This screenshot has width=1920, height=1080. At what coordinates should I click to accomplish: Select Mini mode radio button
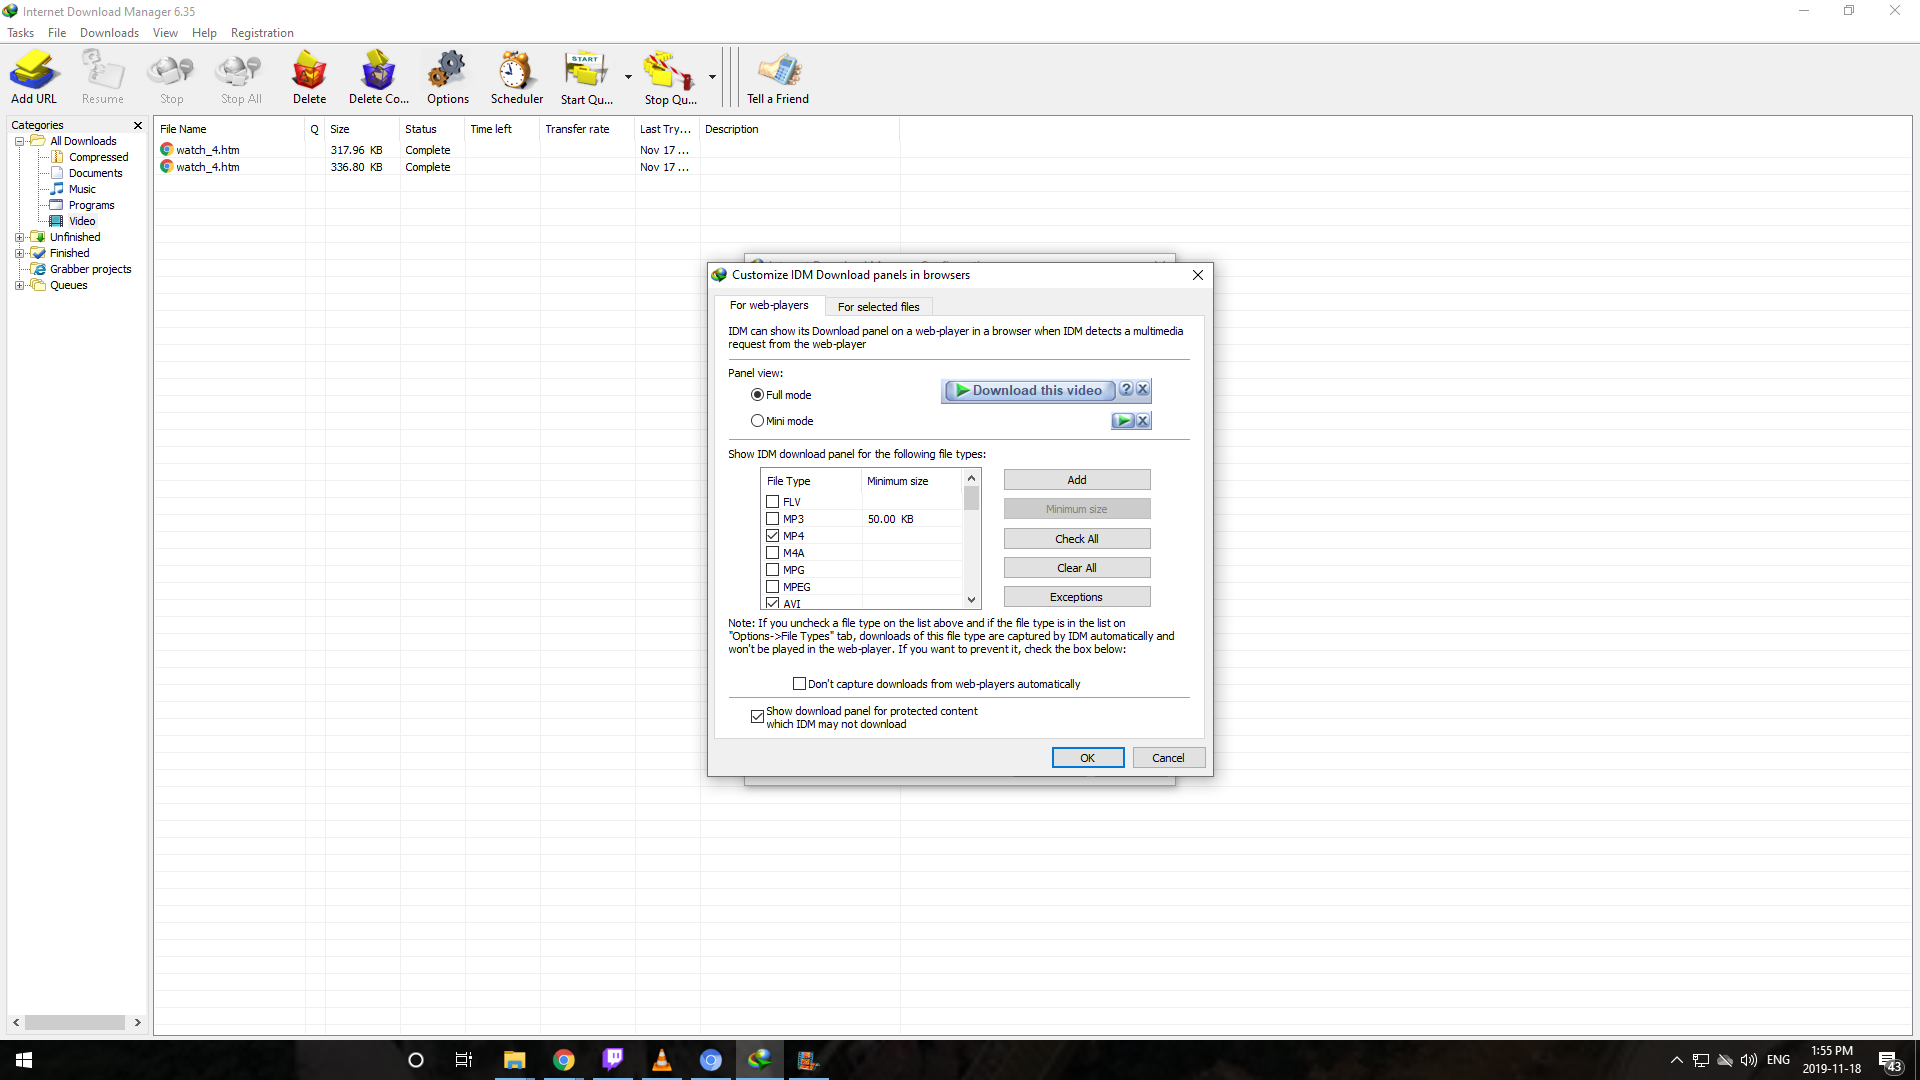point(757,421)
